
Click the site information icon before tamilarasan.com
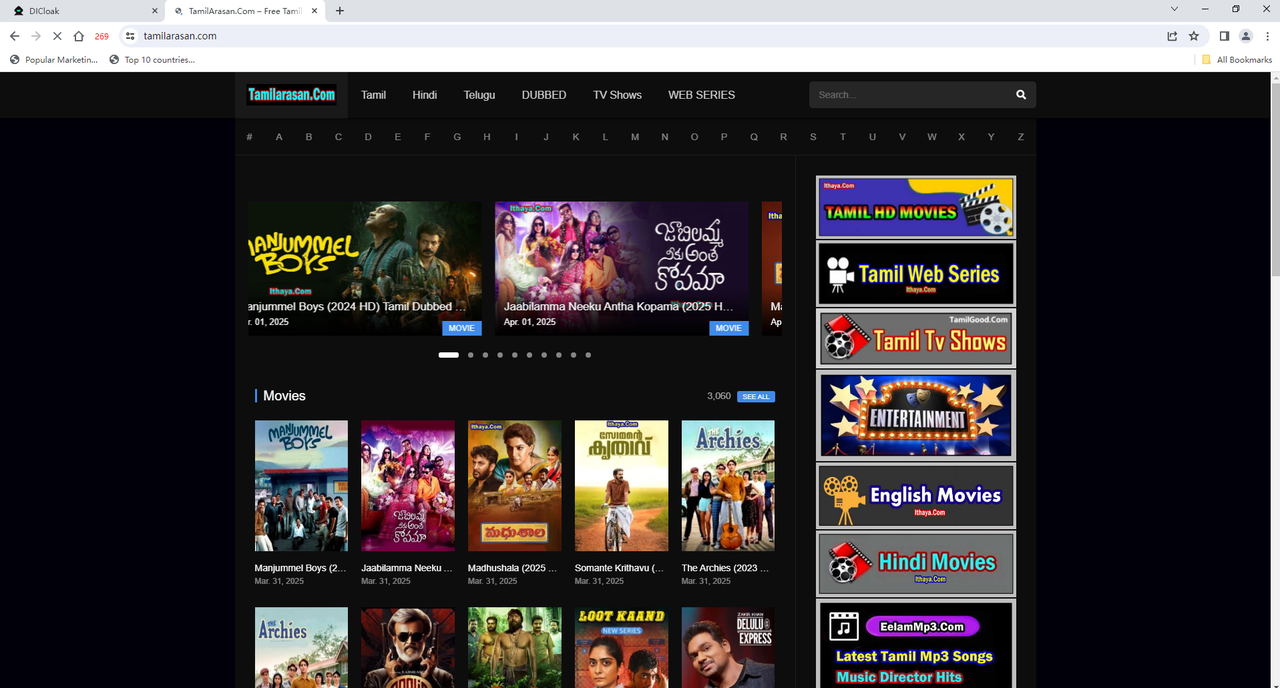[131, 35]
